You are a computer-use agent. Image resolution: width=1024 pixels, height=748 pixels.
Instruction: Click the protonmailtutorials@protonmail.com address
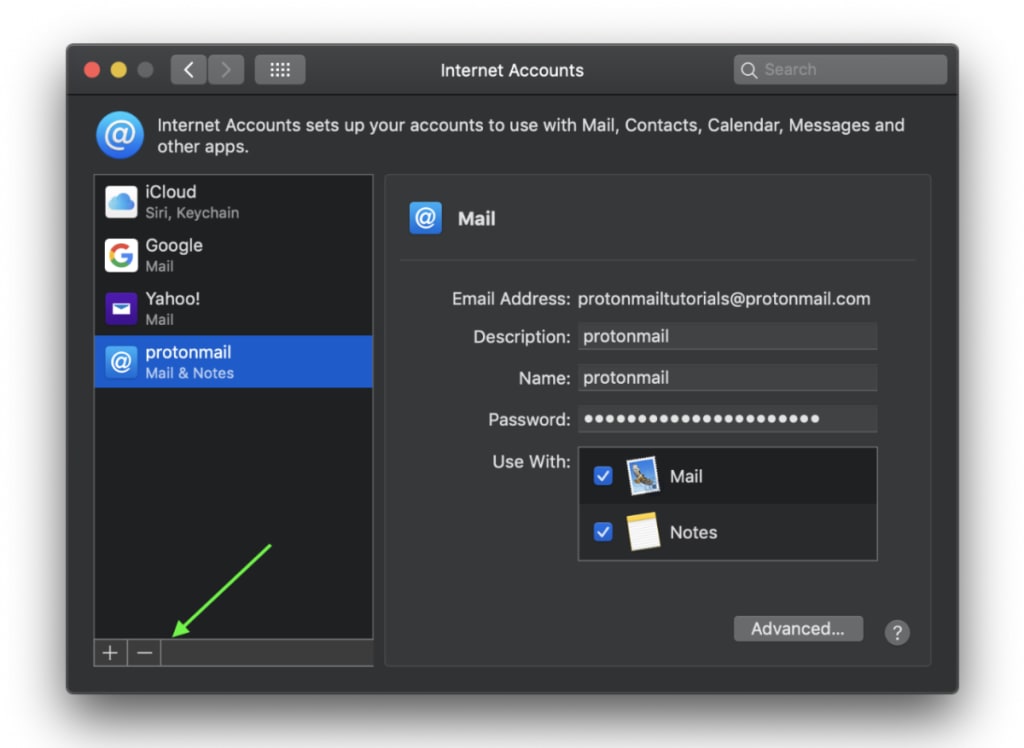[x=724, y=299]
